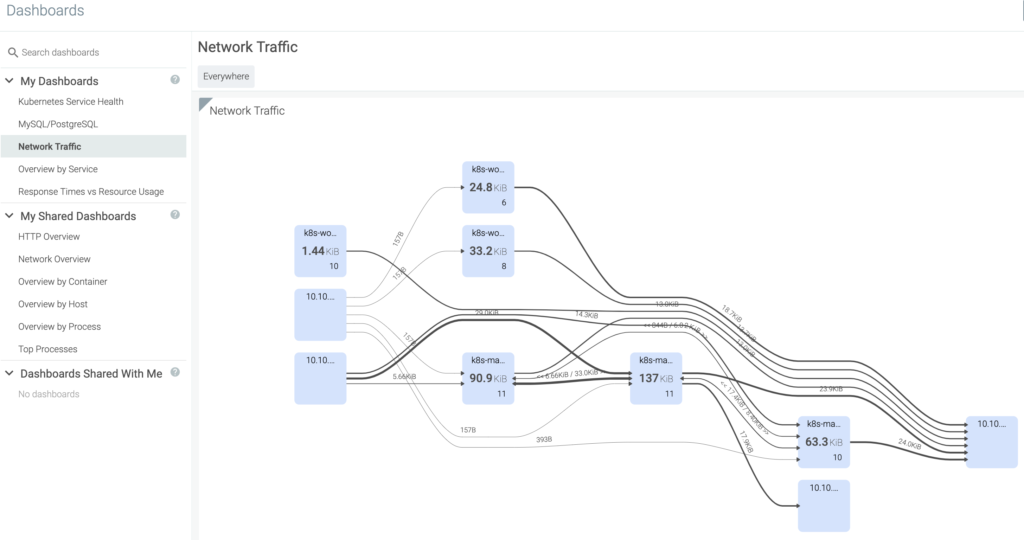Collapse the My Shared Dashboards section
1024x540 pixels.
coord(9,216)
